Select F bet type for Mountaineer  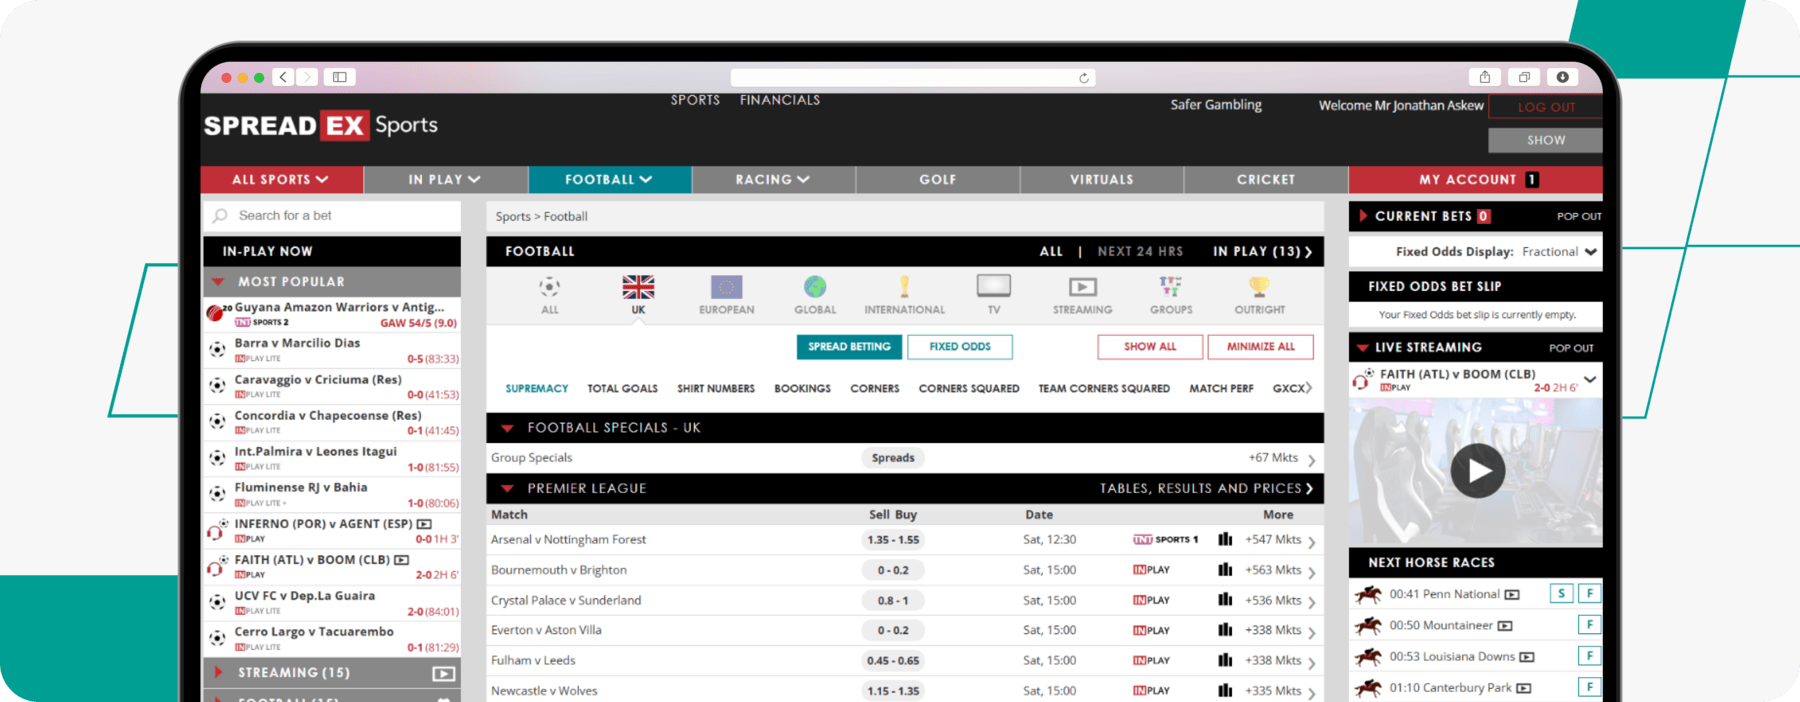[x=1589, y=625]
